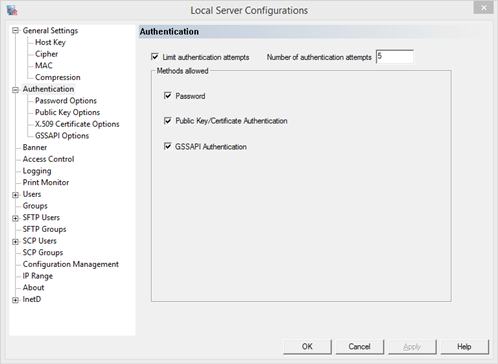
Task: Select SFTP Users tree item
Action: [41, 217]
